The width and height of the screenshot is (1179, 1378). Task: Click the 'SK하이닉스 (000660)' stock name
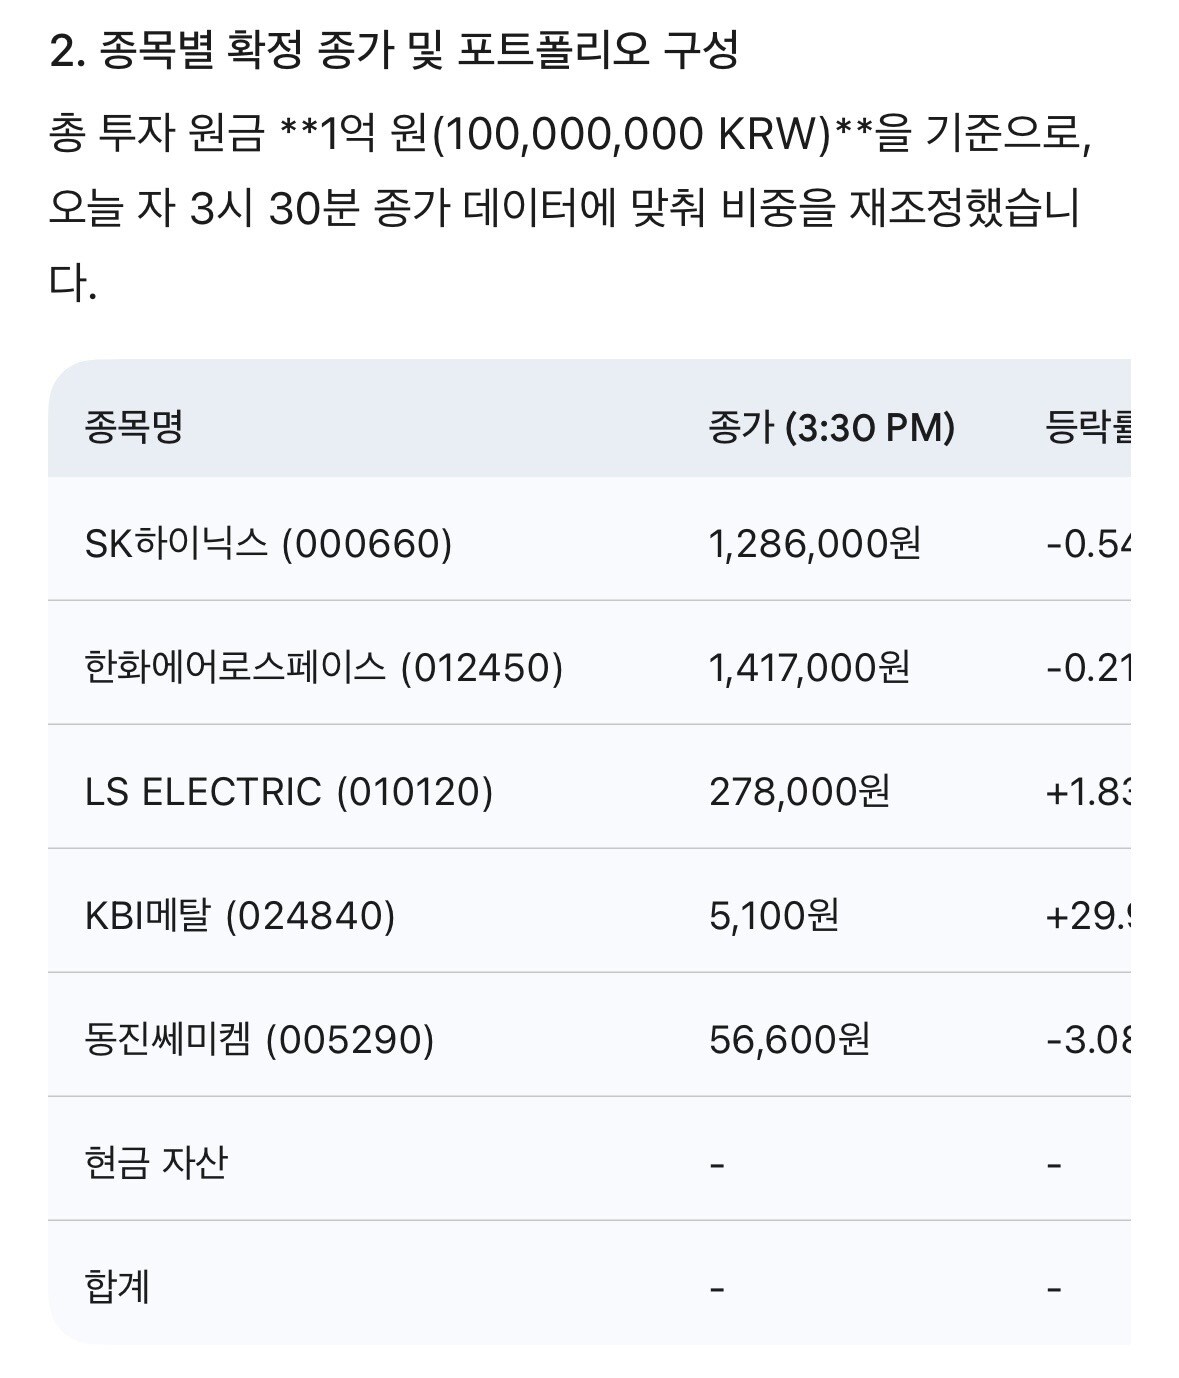coord(268,544)
